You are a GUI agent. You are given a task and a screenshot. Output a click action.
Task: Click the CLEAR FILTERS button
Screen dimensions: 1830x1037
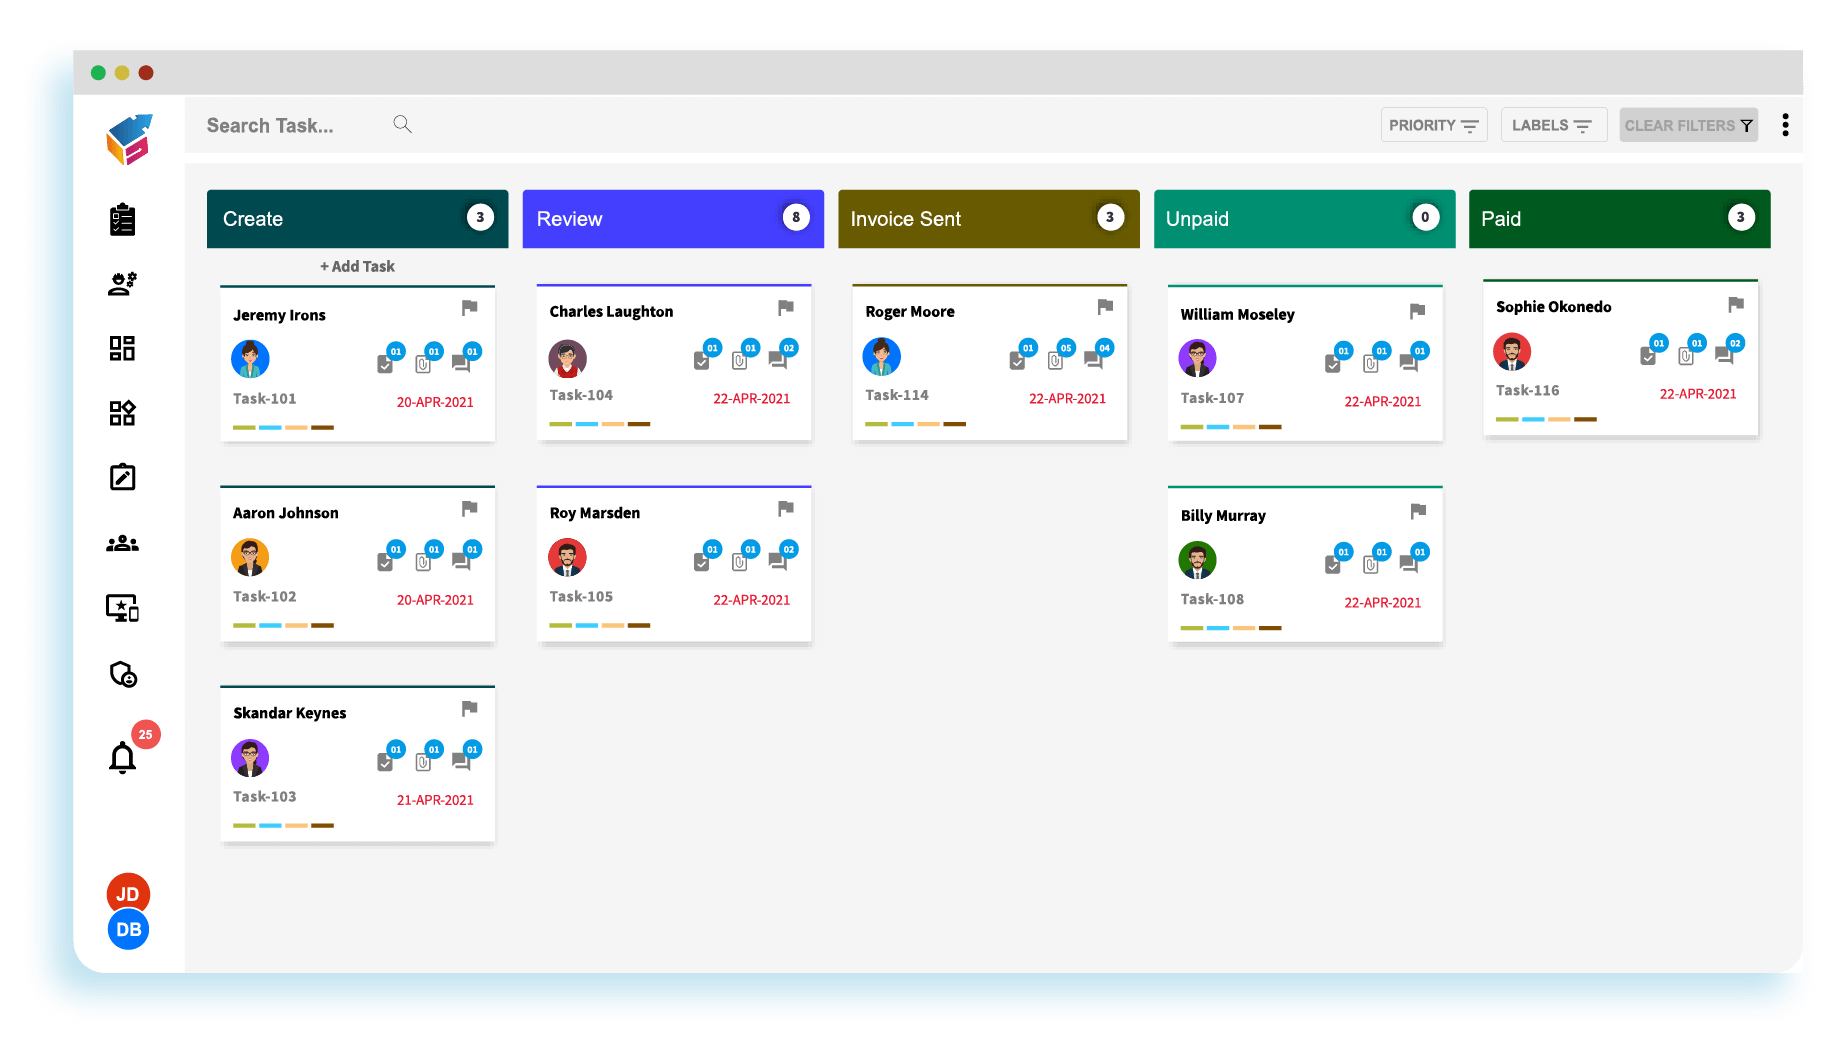pos(1688,125)
